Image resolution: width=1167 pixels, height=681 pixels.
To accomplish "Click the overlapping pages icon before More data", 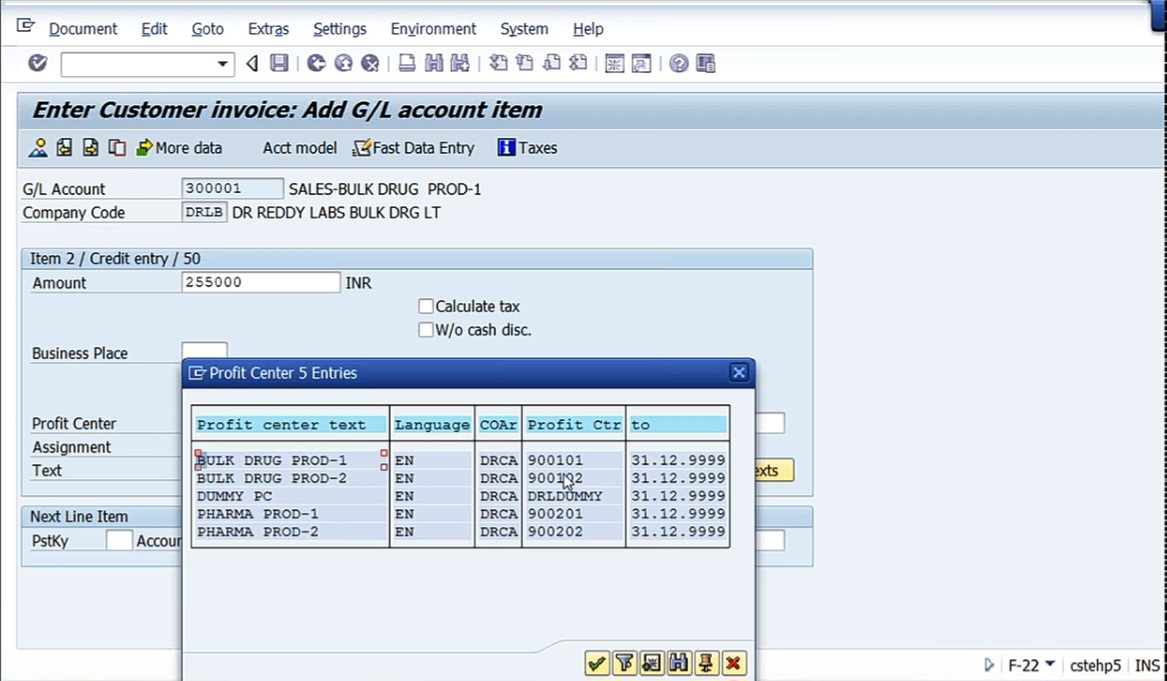I will coord(117,147).
